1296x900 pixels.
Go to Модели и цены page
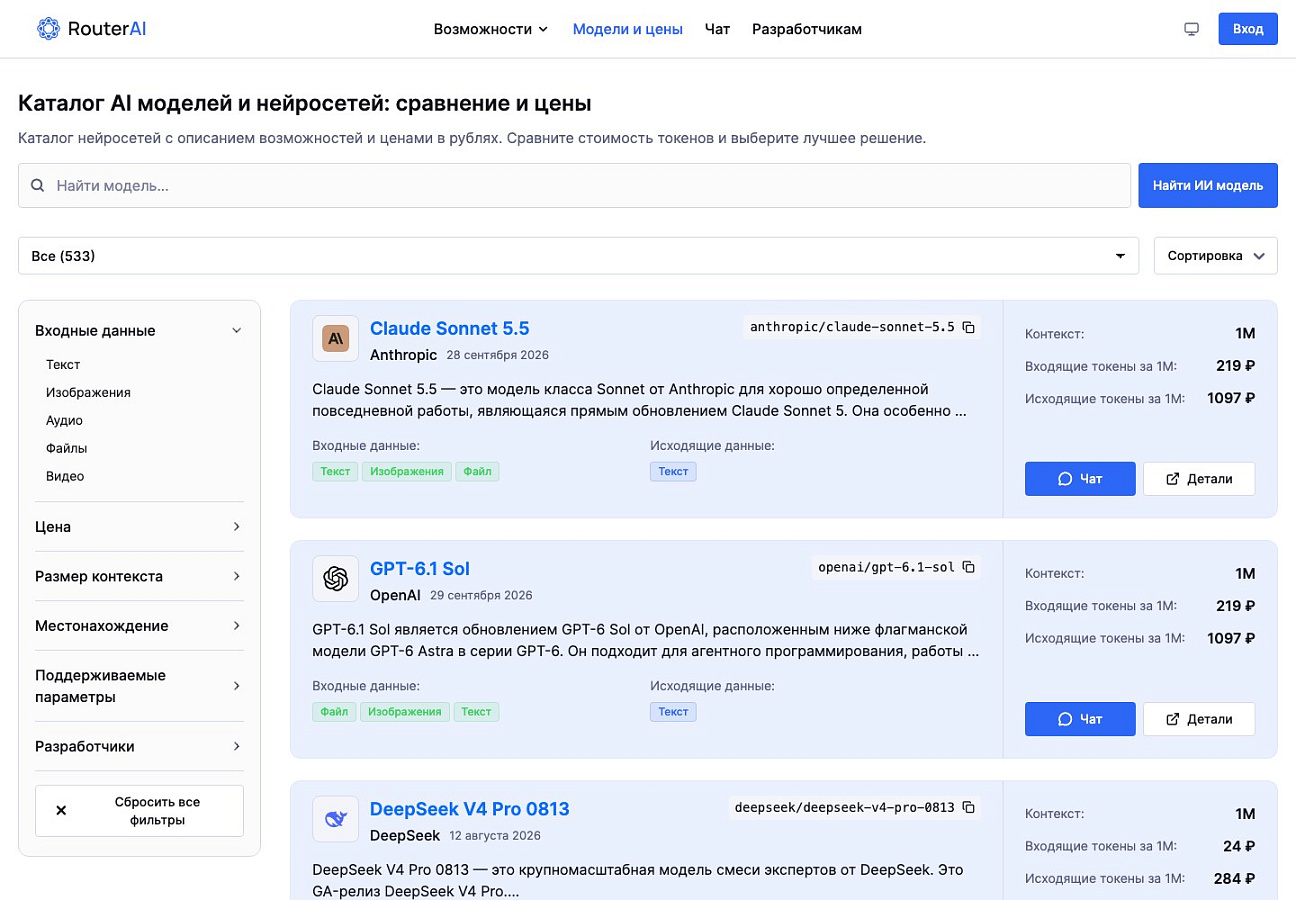627,29
